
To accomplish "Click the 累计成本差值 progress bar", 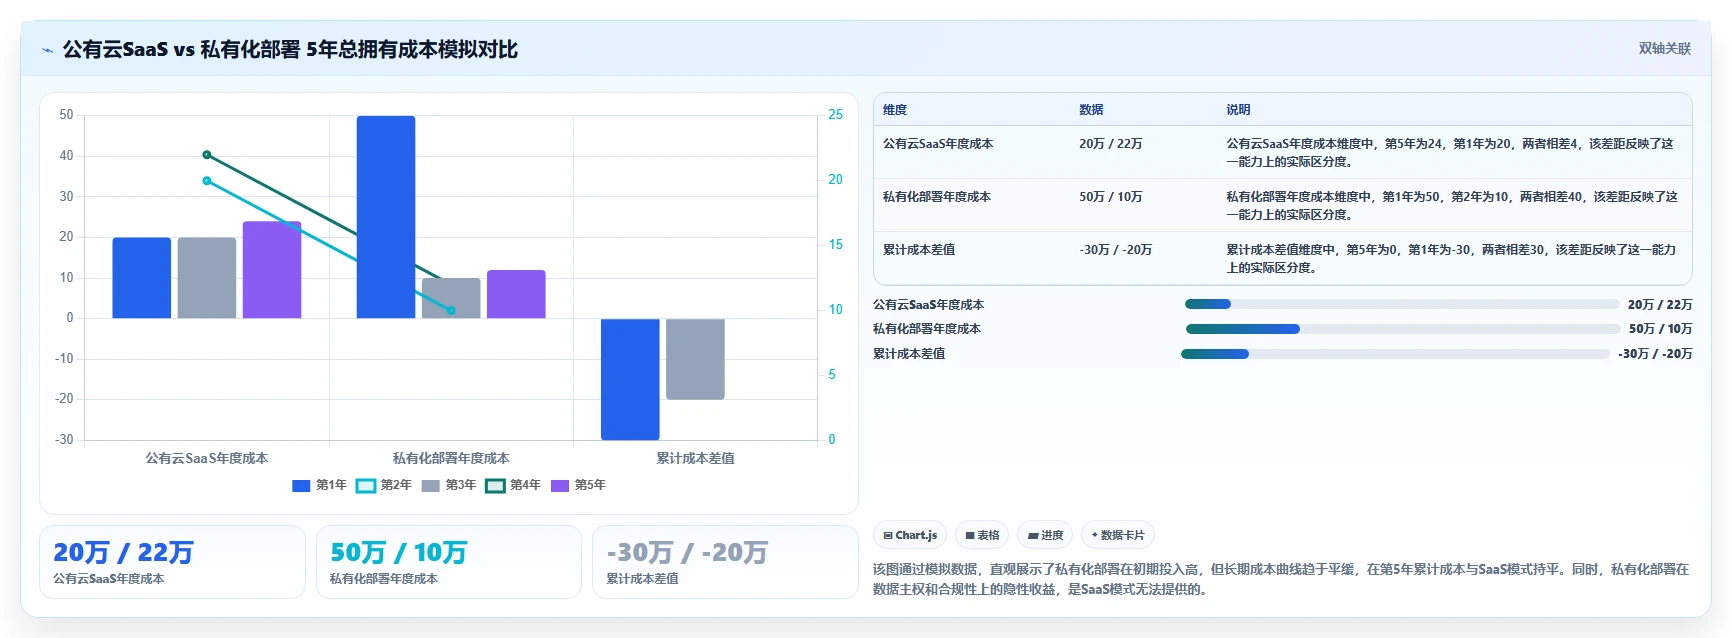I will click(1395, 354).
